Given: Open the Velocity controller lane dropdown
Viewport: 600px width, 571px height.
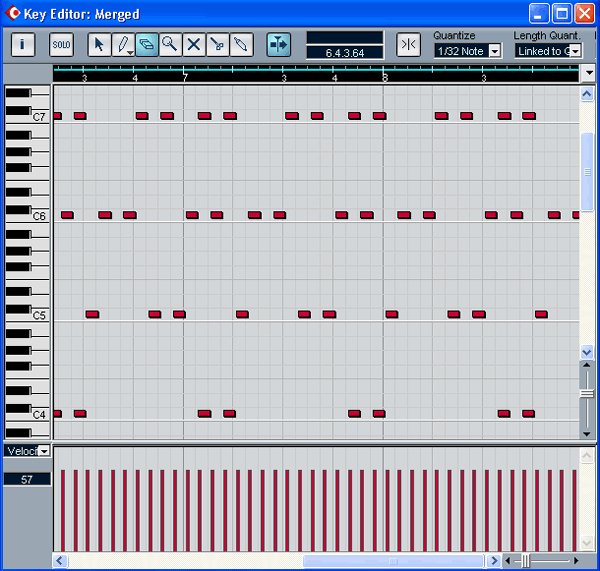Looking at the screenshot, I should pyautogui.click(x=44, y=451).
